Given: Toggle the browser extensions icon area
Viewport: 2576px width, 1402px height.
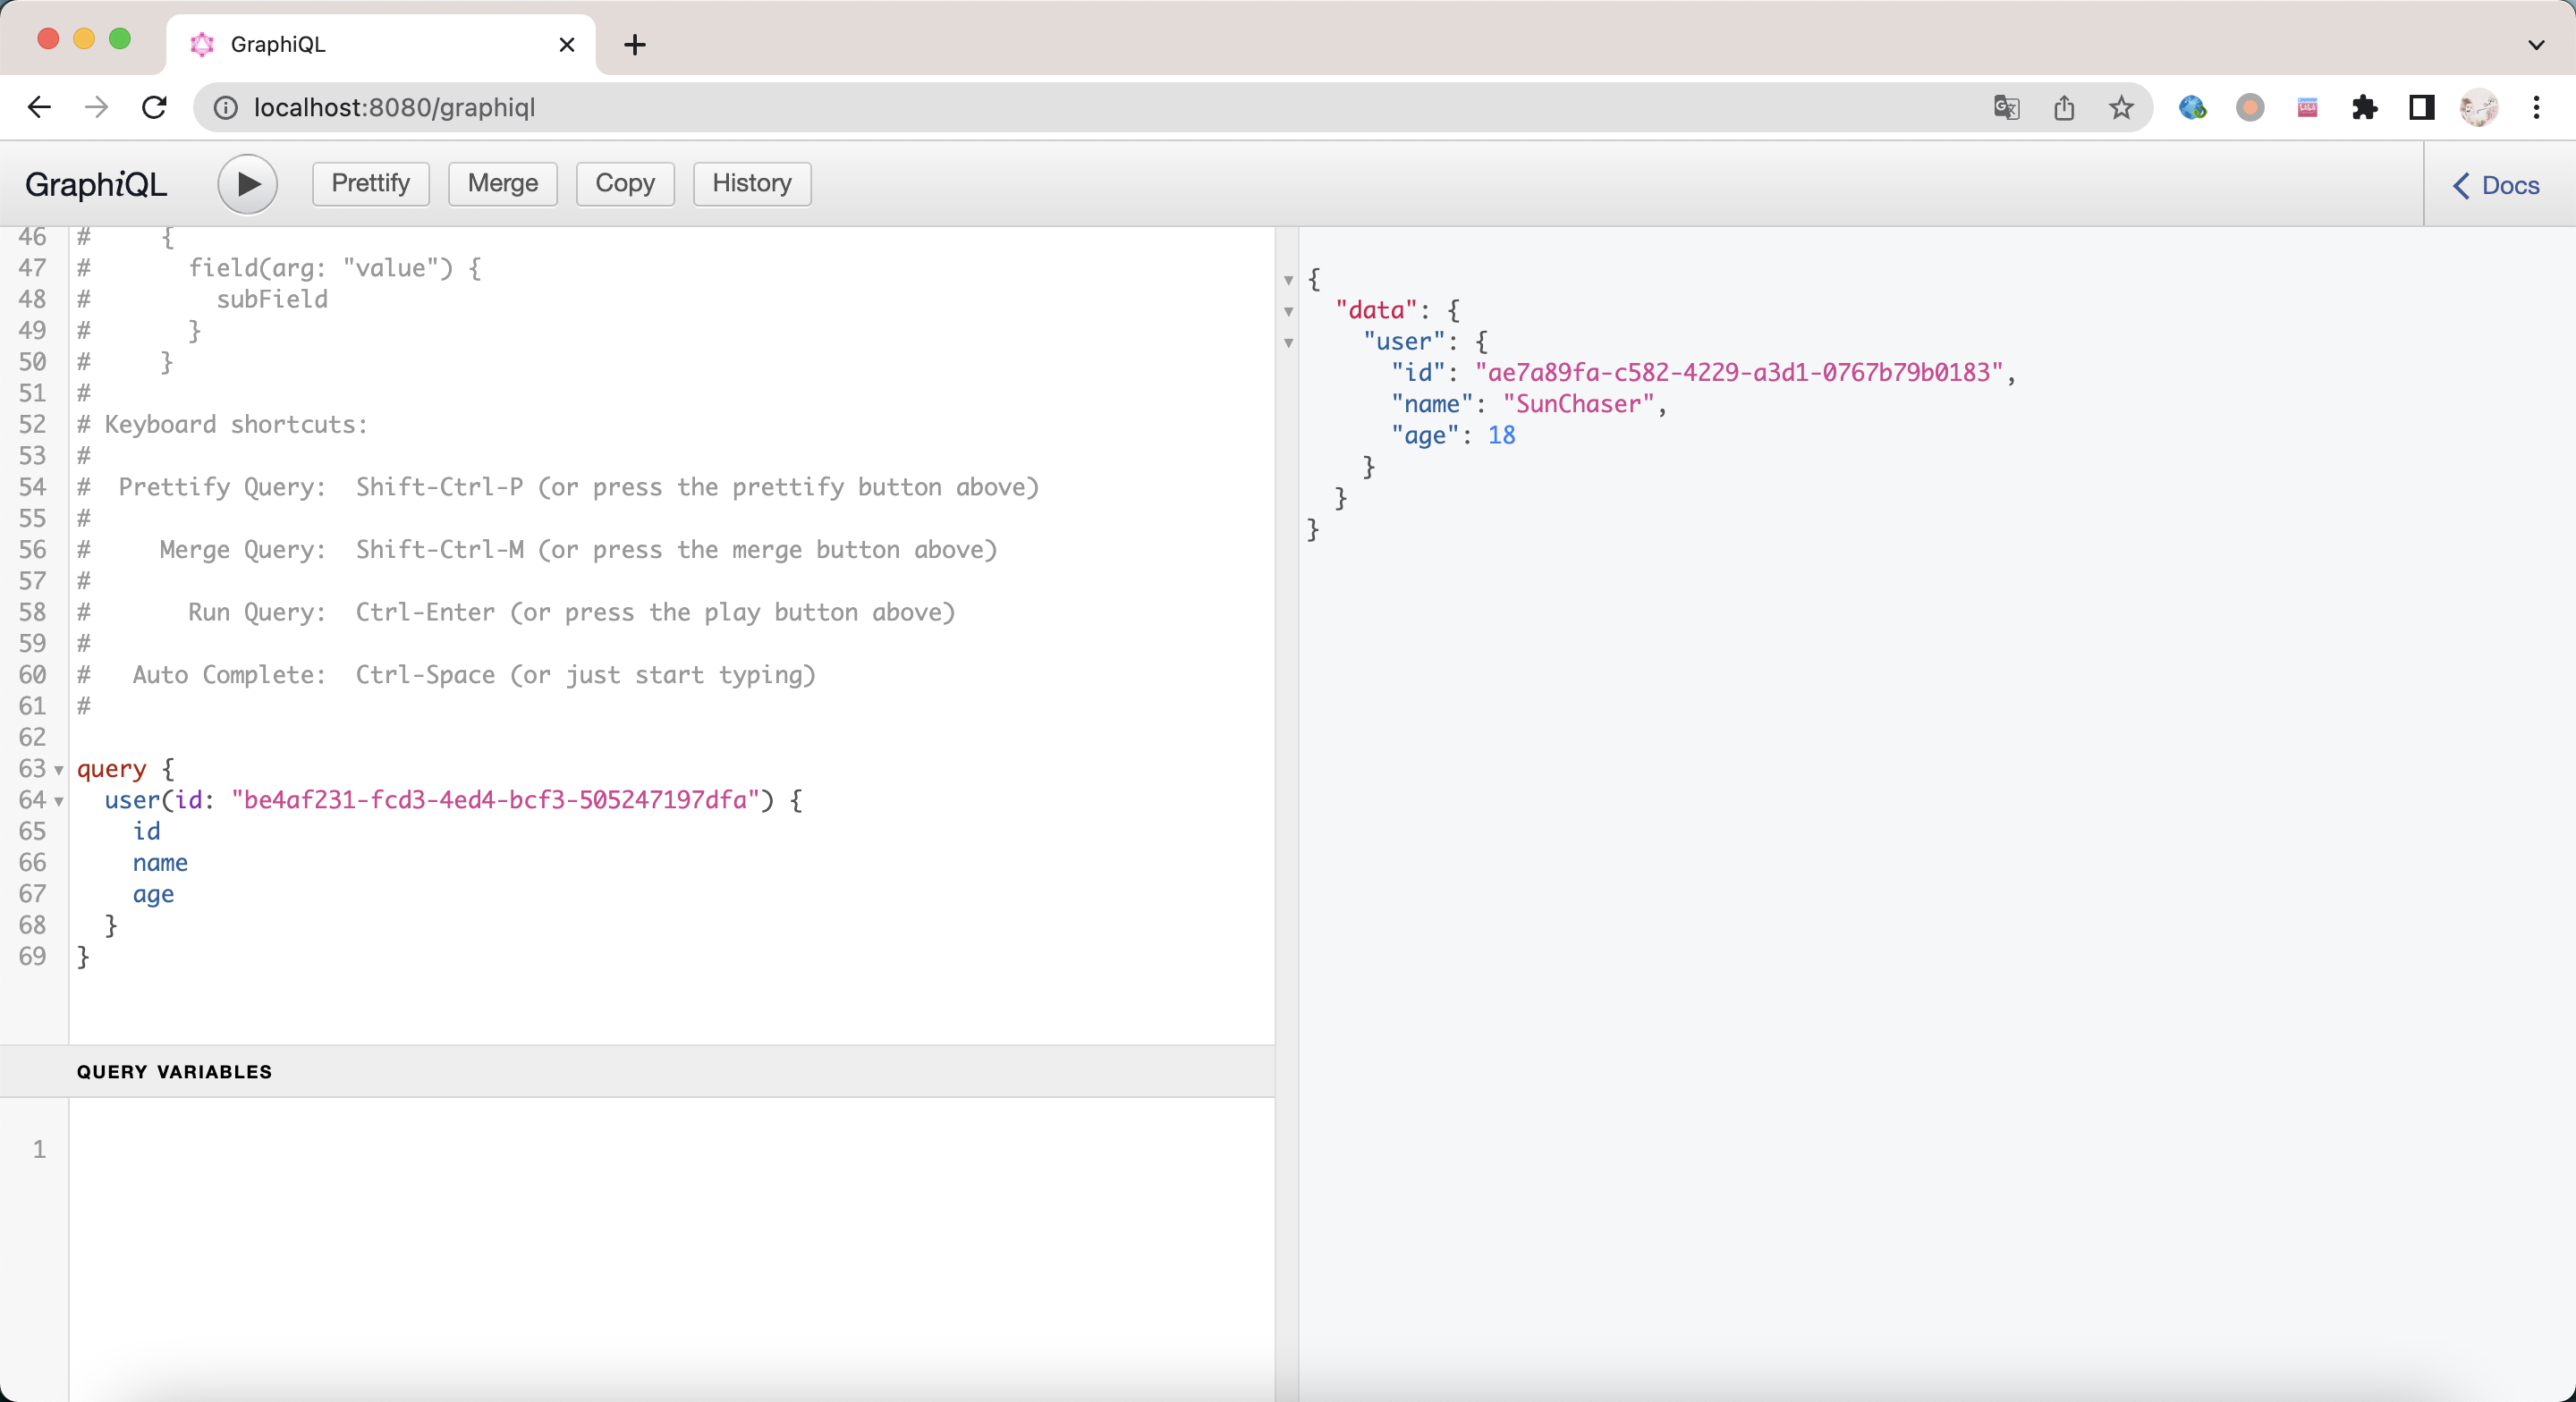Looking at the screenshot, I should click(2366, 107).
